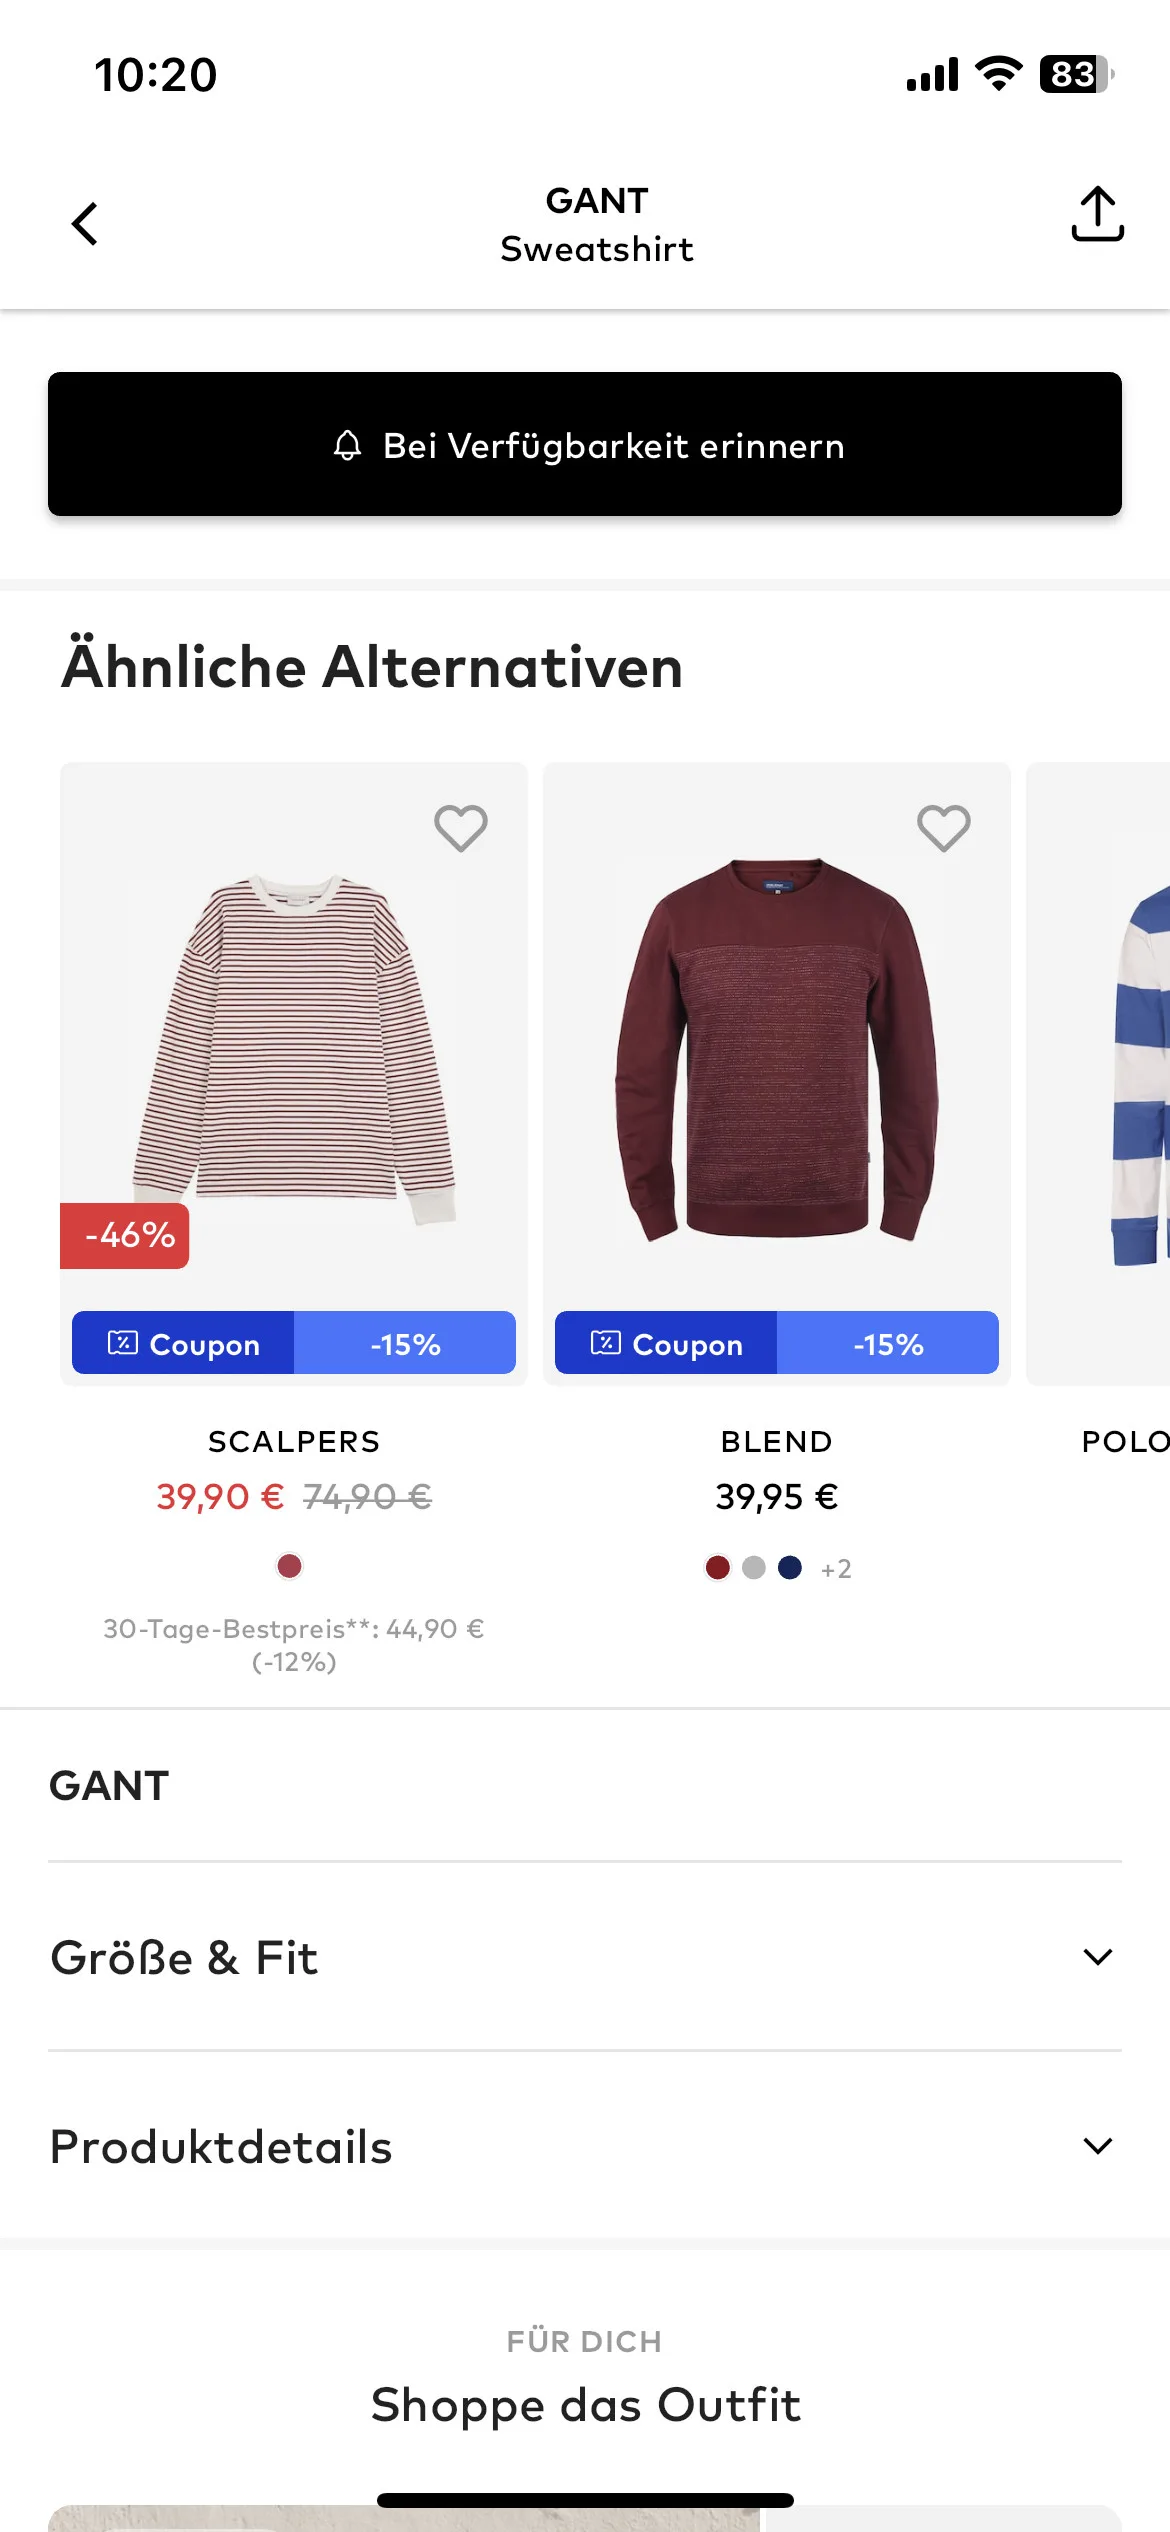Favorite the Scalpers striped sweatshirt heart

(x=461, y=828)
